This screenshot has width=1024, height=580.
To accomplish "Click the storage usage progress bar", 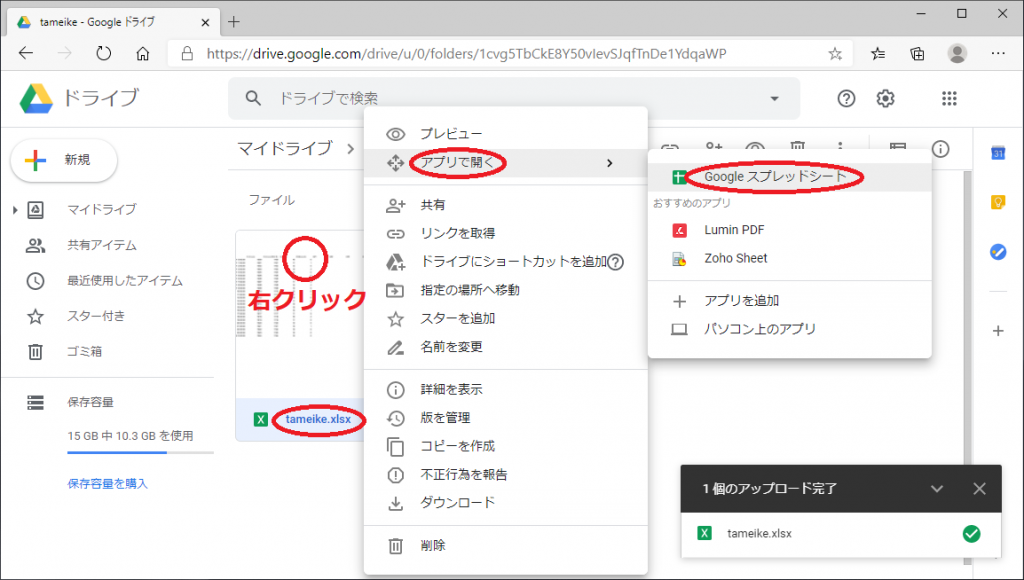I will pyautogui.click(x=140, y=453).
